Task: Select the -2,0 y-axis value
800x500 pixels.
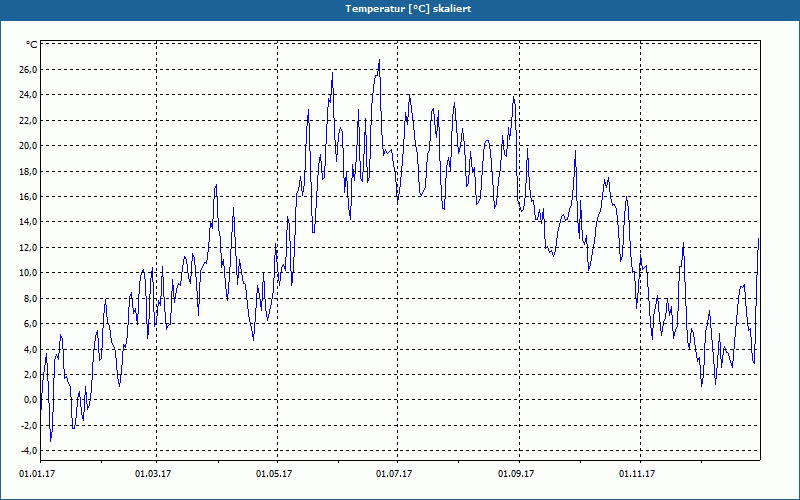Action: [x=29, y=426]
